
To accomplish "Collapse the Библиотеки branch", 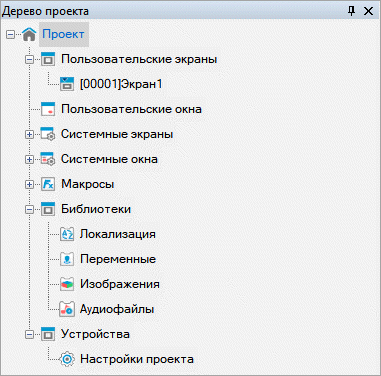I will pos(29,210).
